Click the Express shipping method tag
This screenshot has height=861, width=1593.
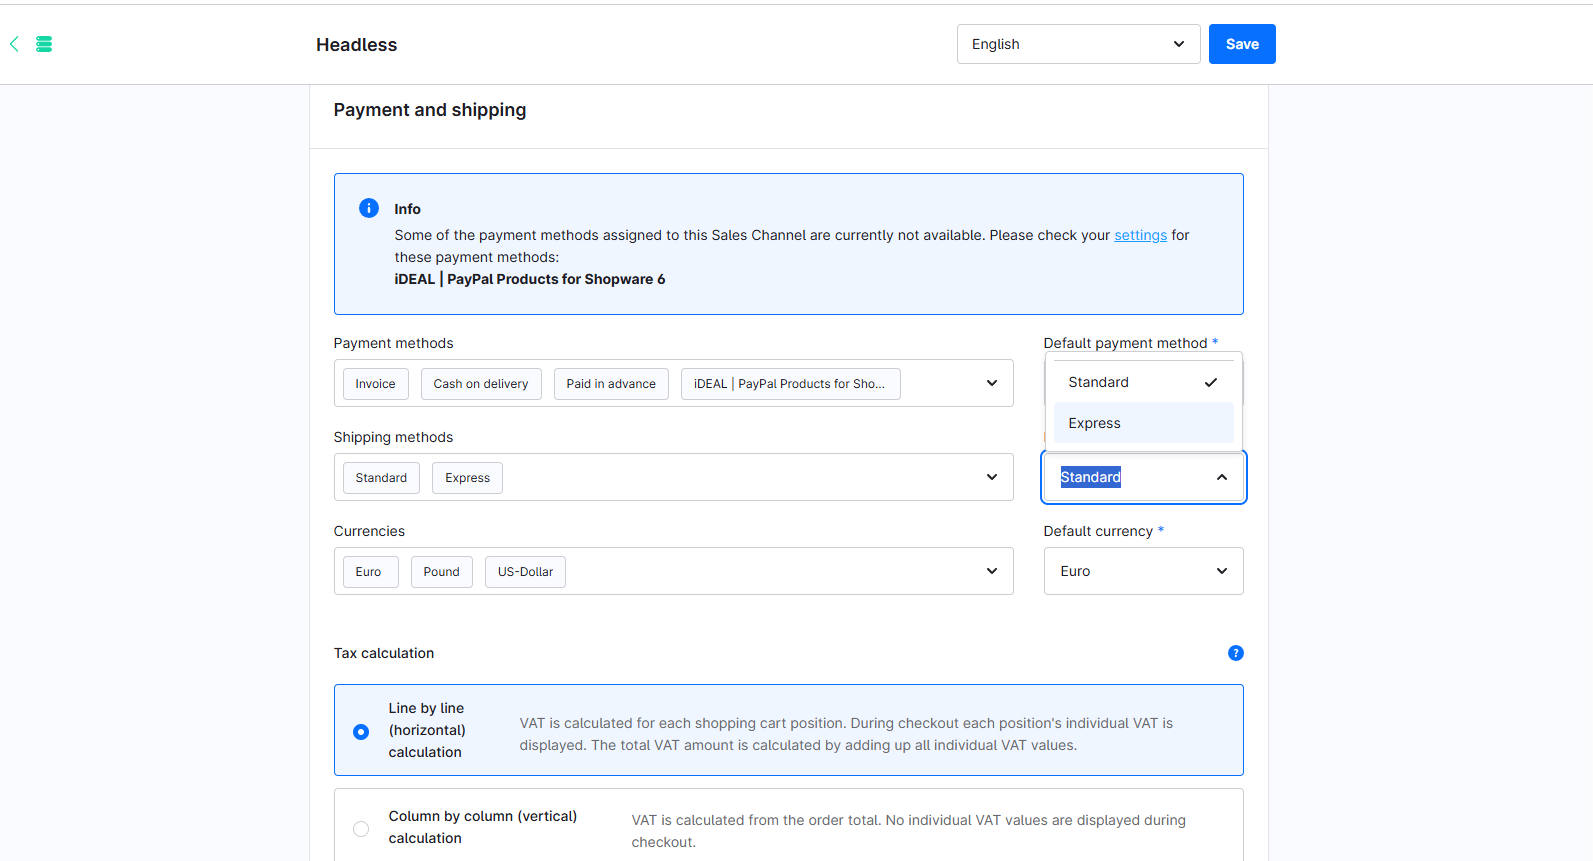tap(467, 478)
